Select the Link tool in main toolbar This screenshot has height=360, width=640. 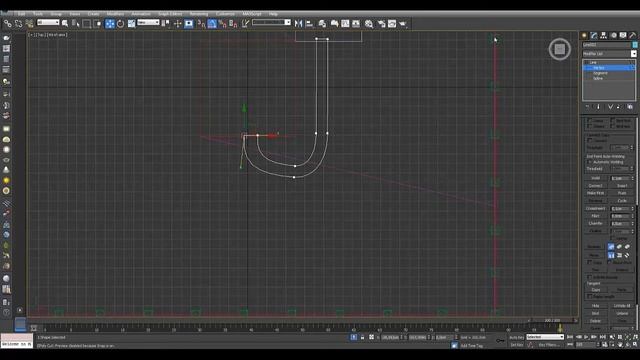pyautogui.click(x=8, y=24)
